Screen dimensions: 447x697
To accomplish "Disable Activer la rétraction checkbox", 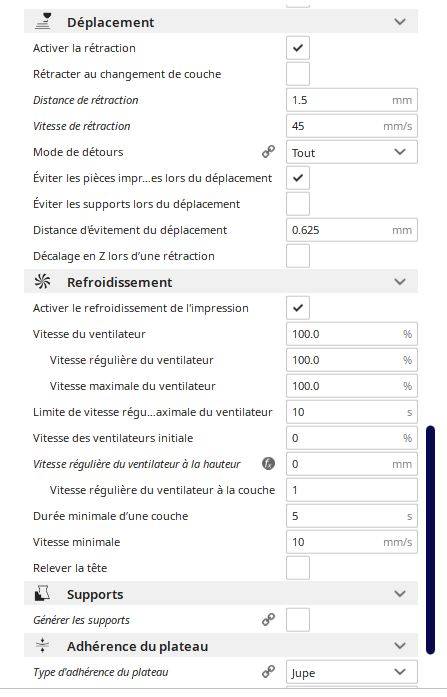I will coord(298,48).
